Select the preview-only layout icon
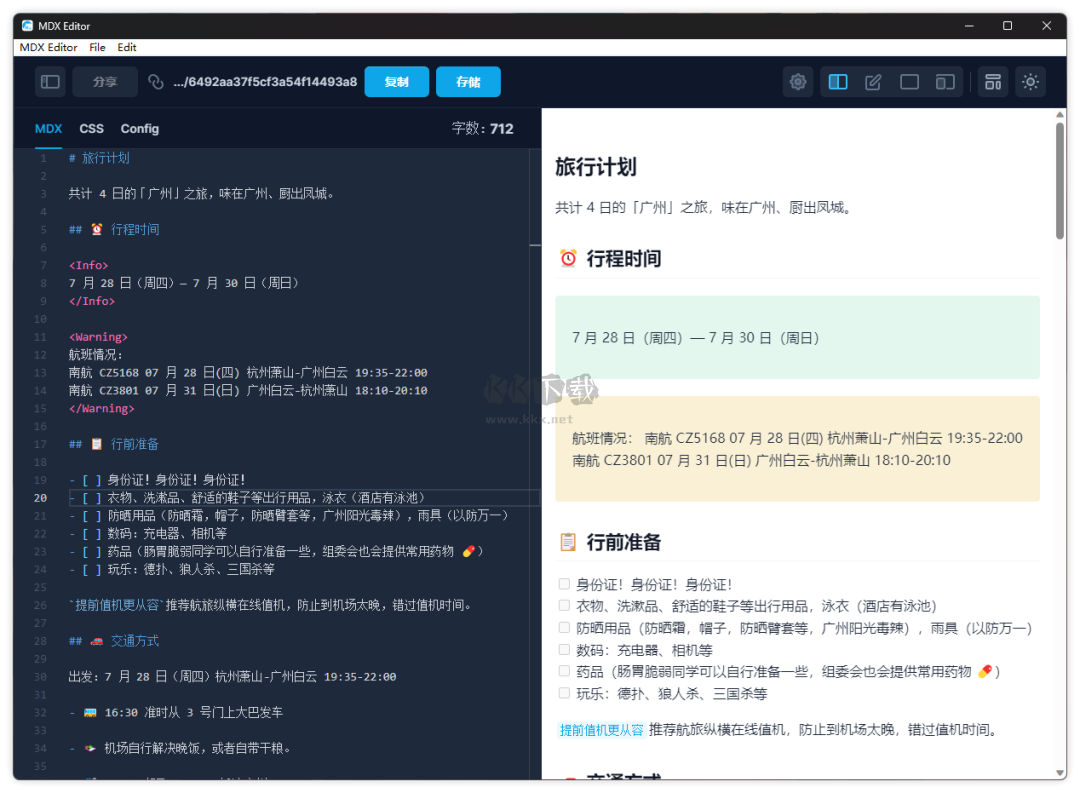Screen dimensions: 1080x793 pos(909,82)
